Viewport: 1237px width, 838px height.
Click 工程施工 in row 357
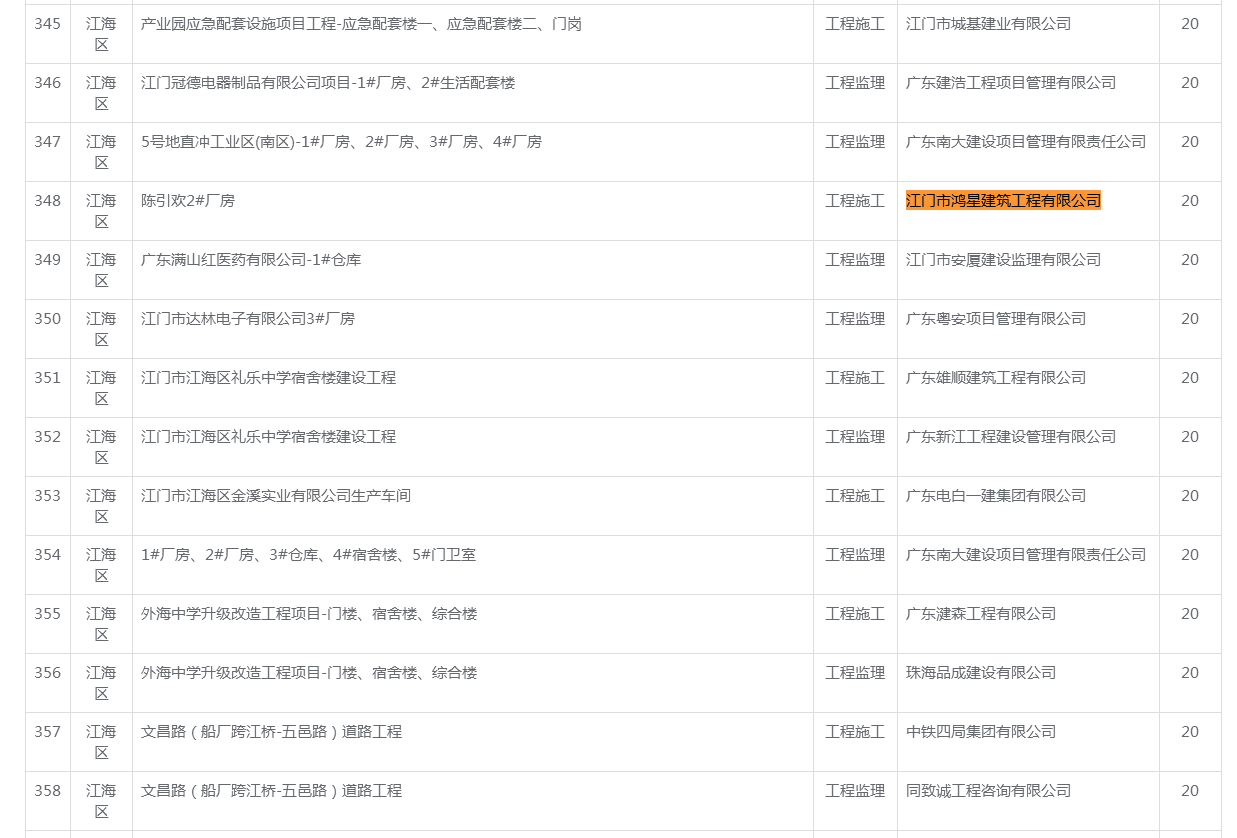click(855, 732)
